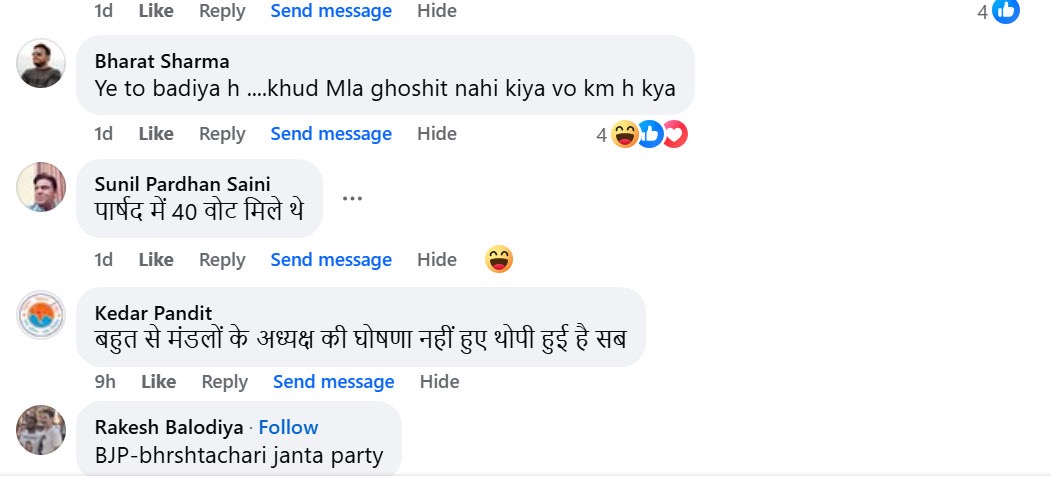
Task: Click Sunil Pardhan Saini's avatar
Action: [42, 187]
